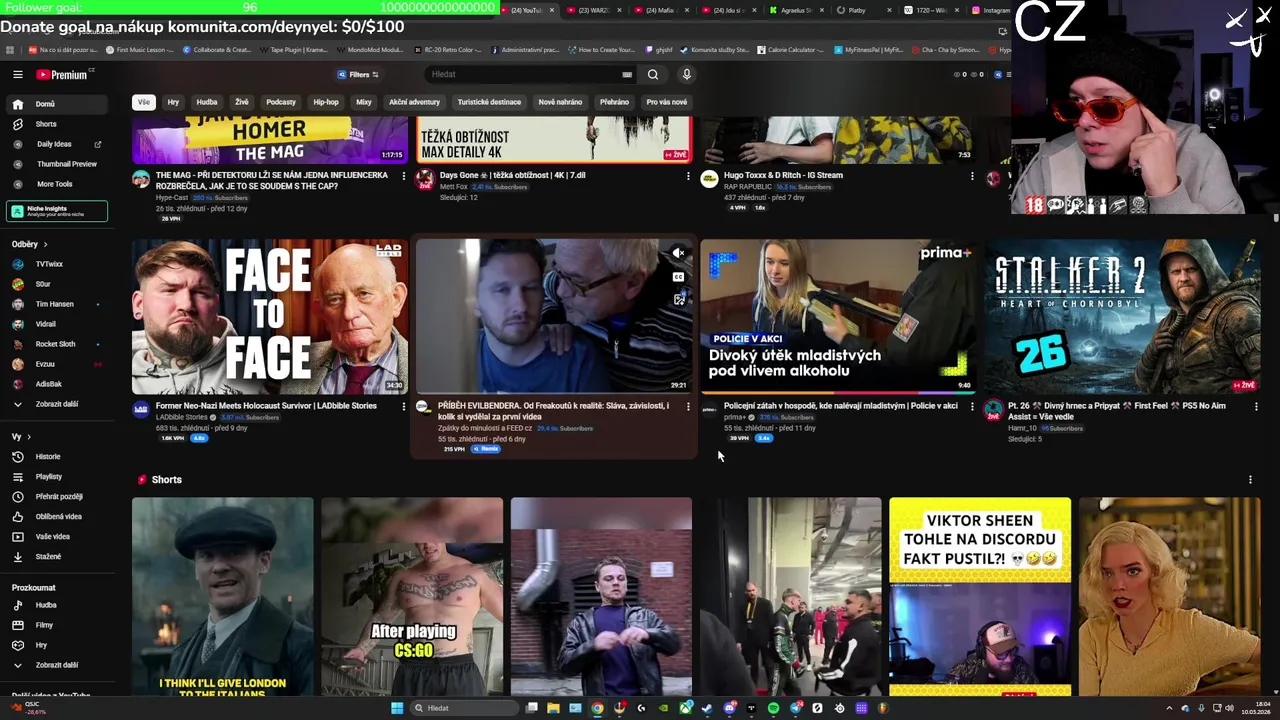Unmute the EVILBENDERA video preview

tap(679, 253)
